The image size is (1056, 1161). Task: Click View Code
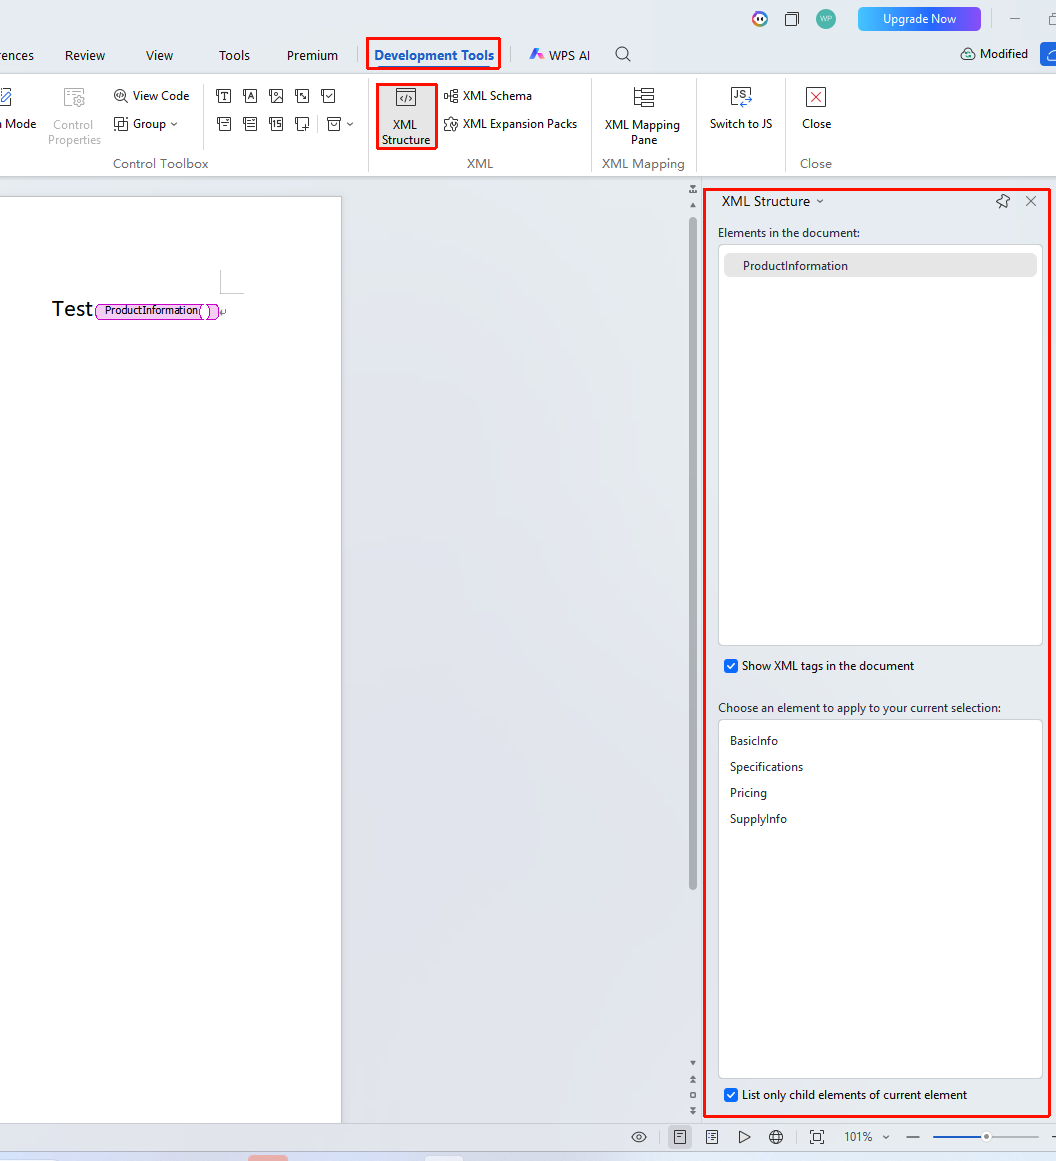pyautogui.click(x=152, y=96)
